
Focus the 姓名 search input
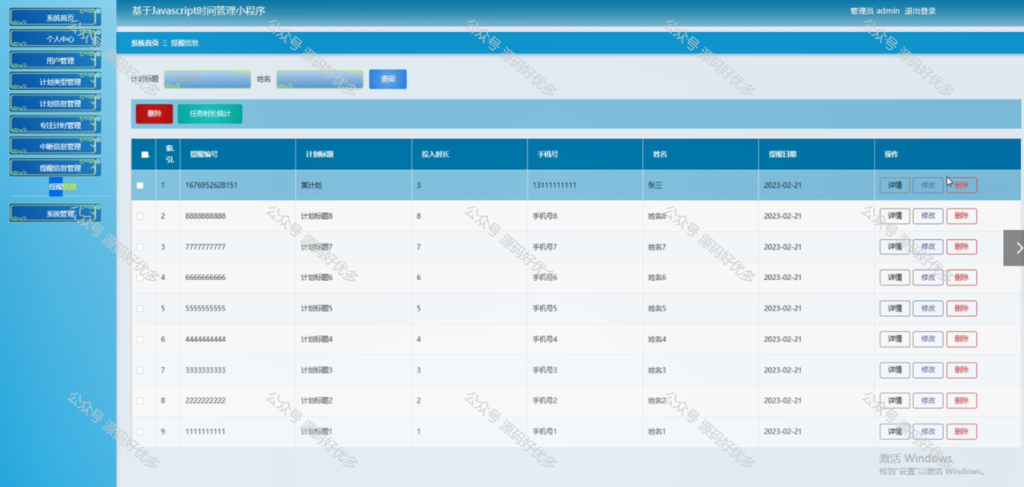coord(320,79)
